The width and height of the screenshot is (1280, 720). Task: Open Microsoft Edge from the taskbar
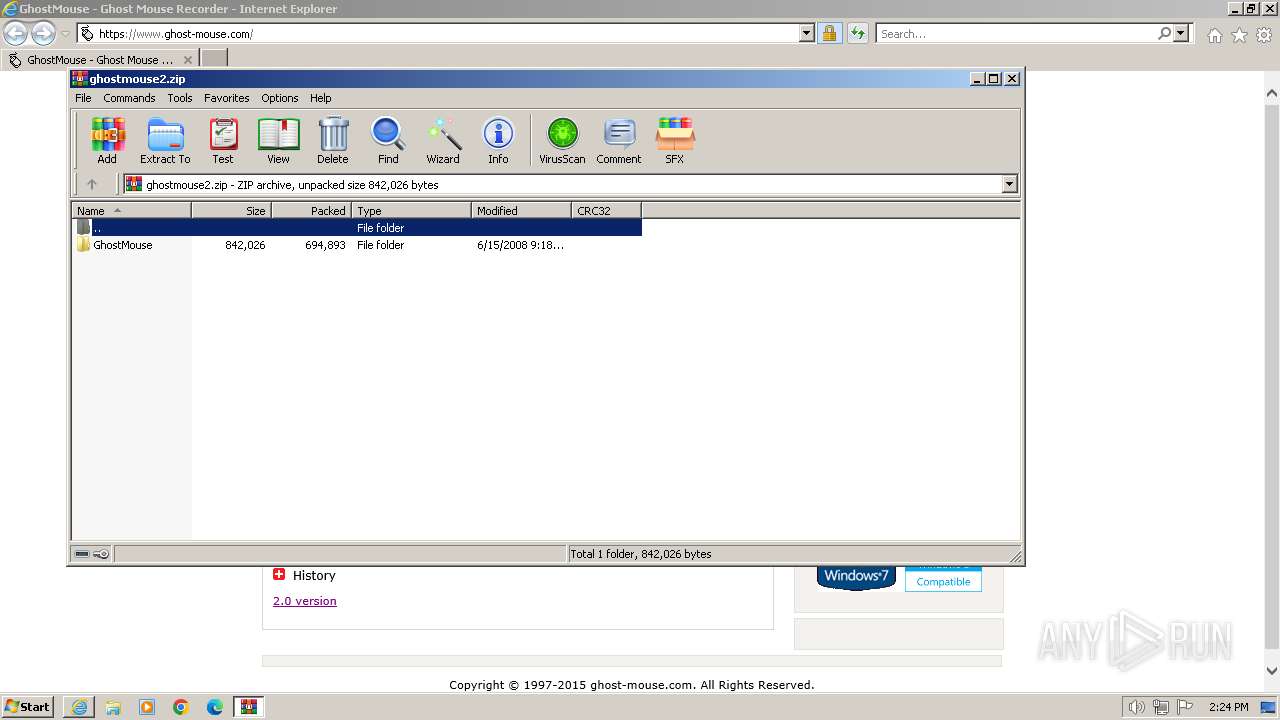coord(215,707)
